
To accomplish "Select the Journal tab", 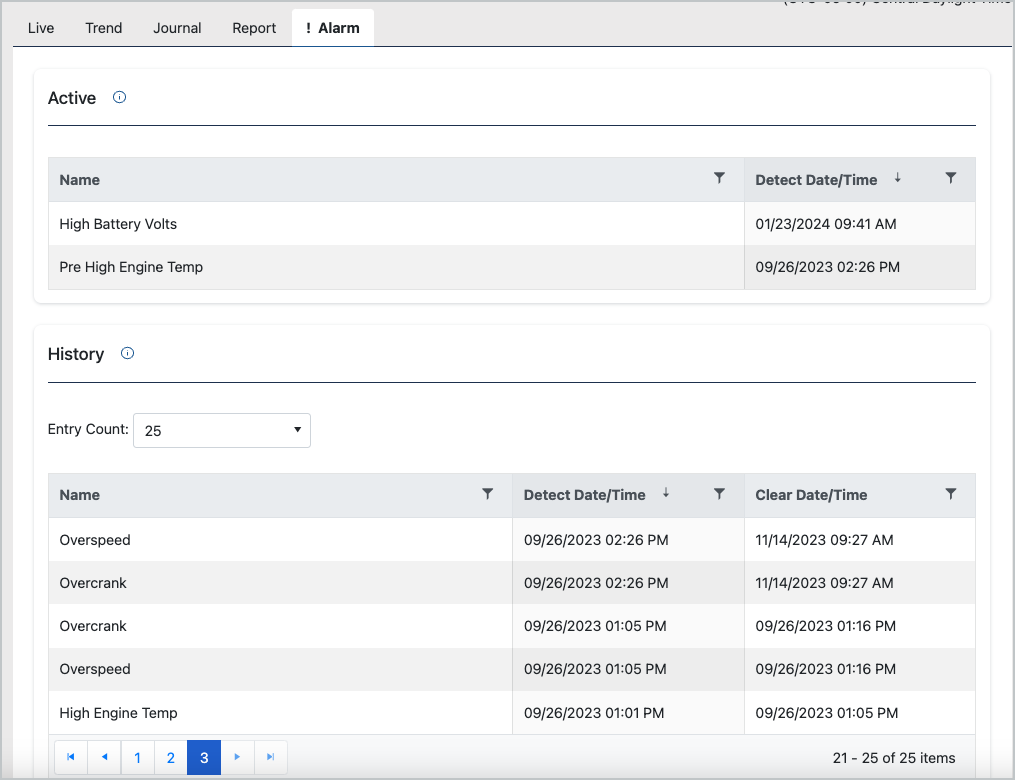I will (177, 28).
